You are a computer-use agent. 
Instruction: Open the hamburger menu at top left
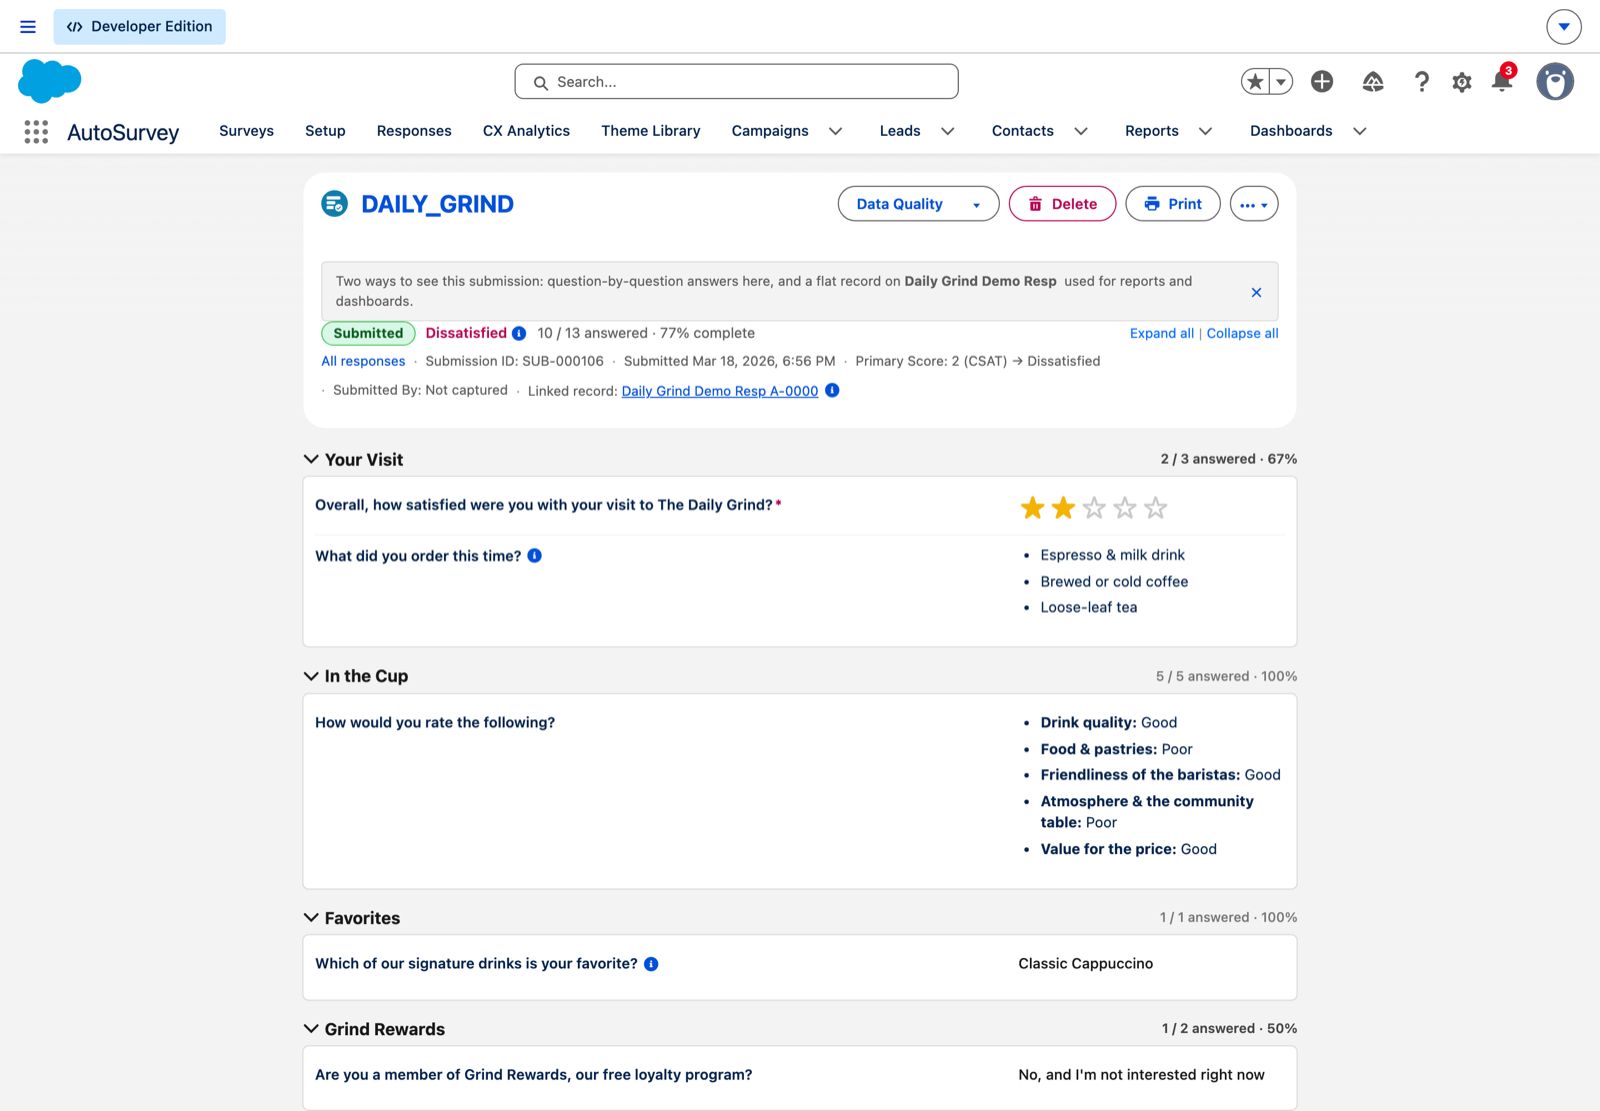[28, 27]
